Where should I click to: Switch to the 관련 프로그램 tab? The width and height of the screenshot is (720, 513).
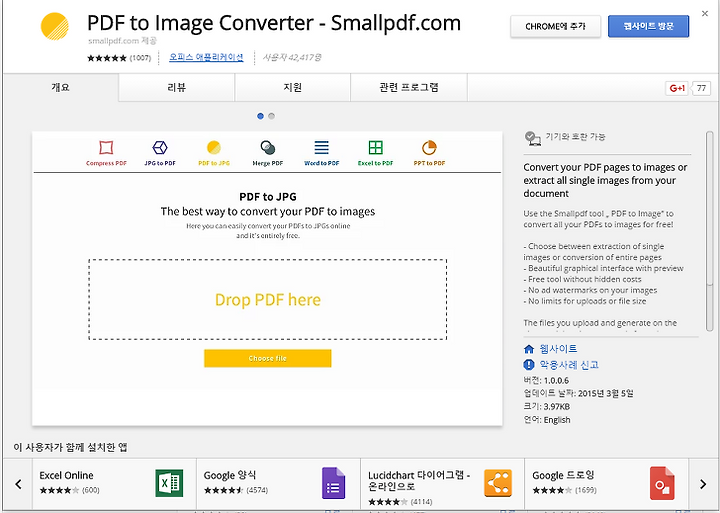pyautogui.click(x=409, y=87)
